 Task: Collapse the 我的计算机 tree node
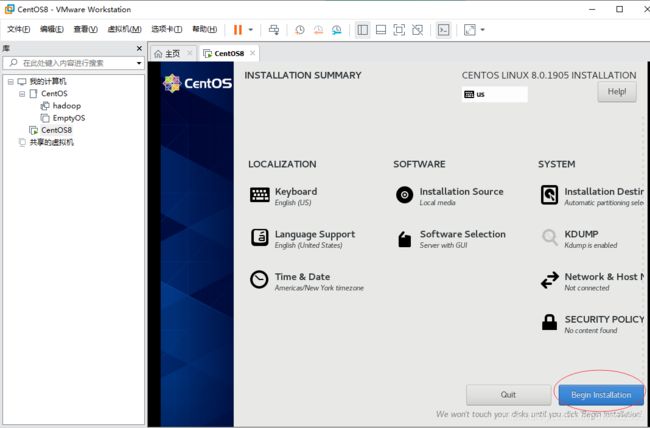tap(10, 82)
